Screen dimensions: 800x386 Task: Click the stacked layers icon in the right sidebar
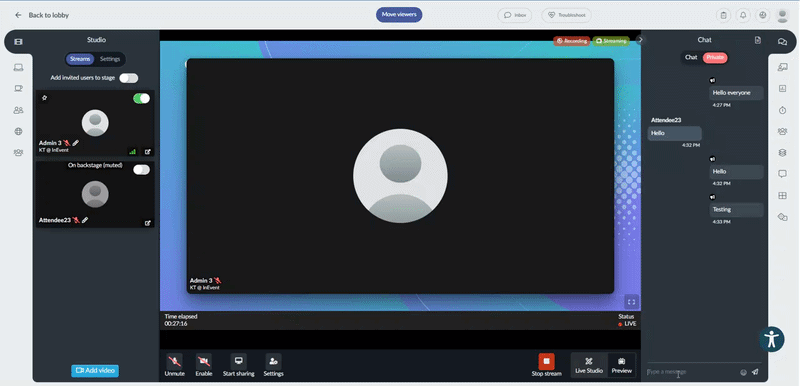[782, 152]
